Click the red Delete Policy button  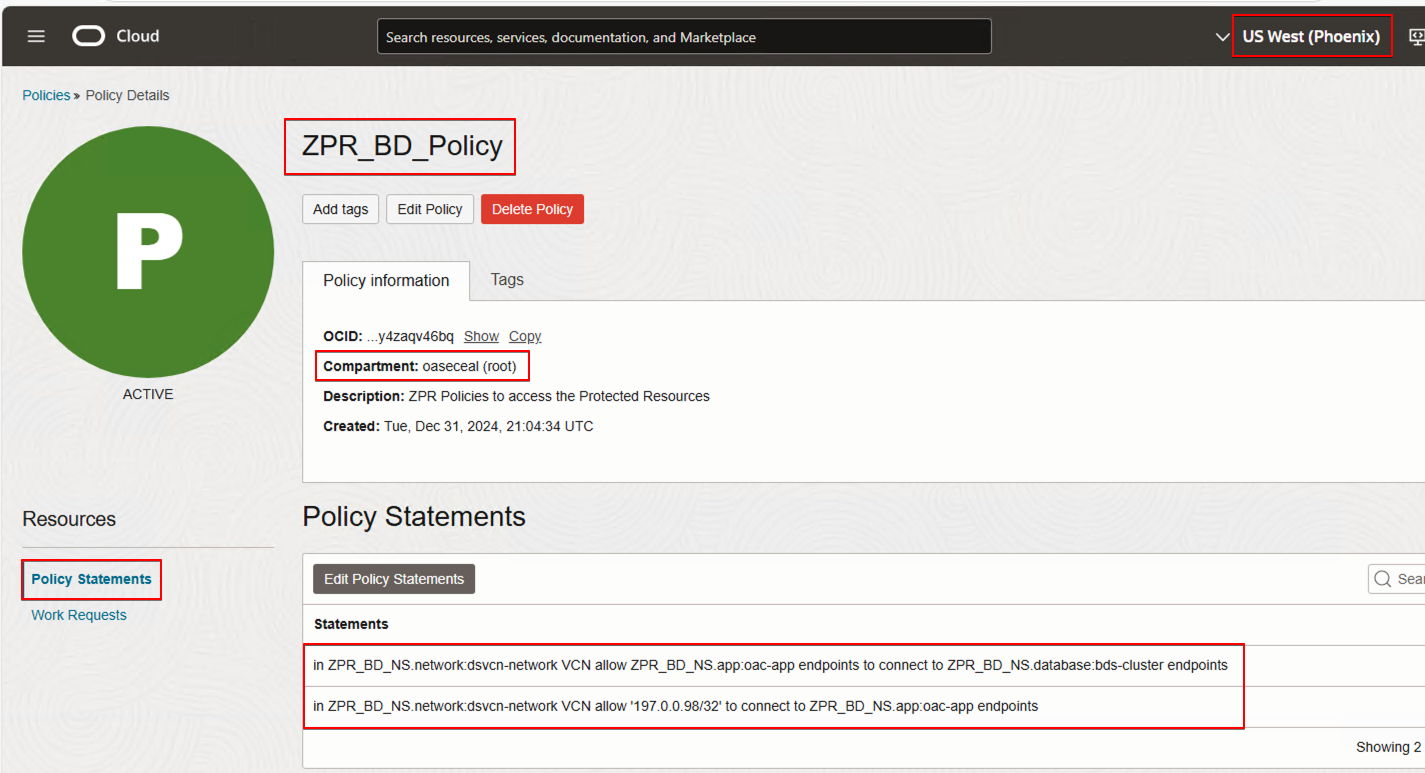tap(532, 209)
